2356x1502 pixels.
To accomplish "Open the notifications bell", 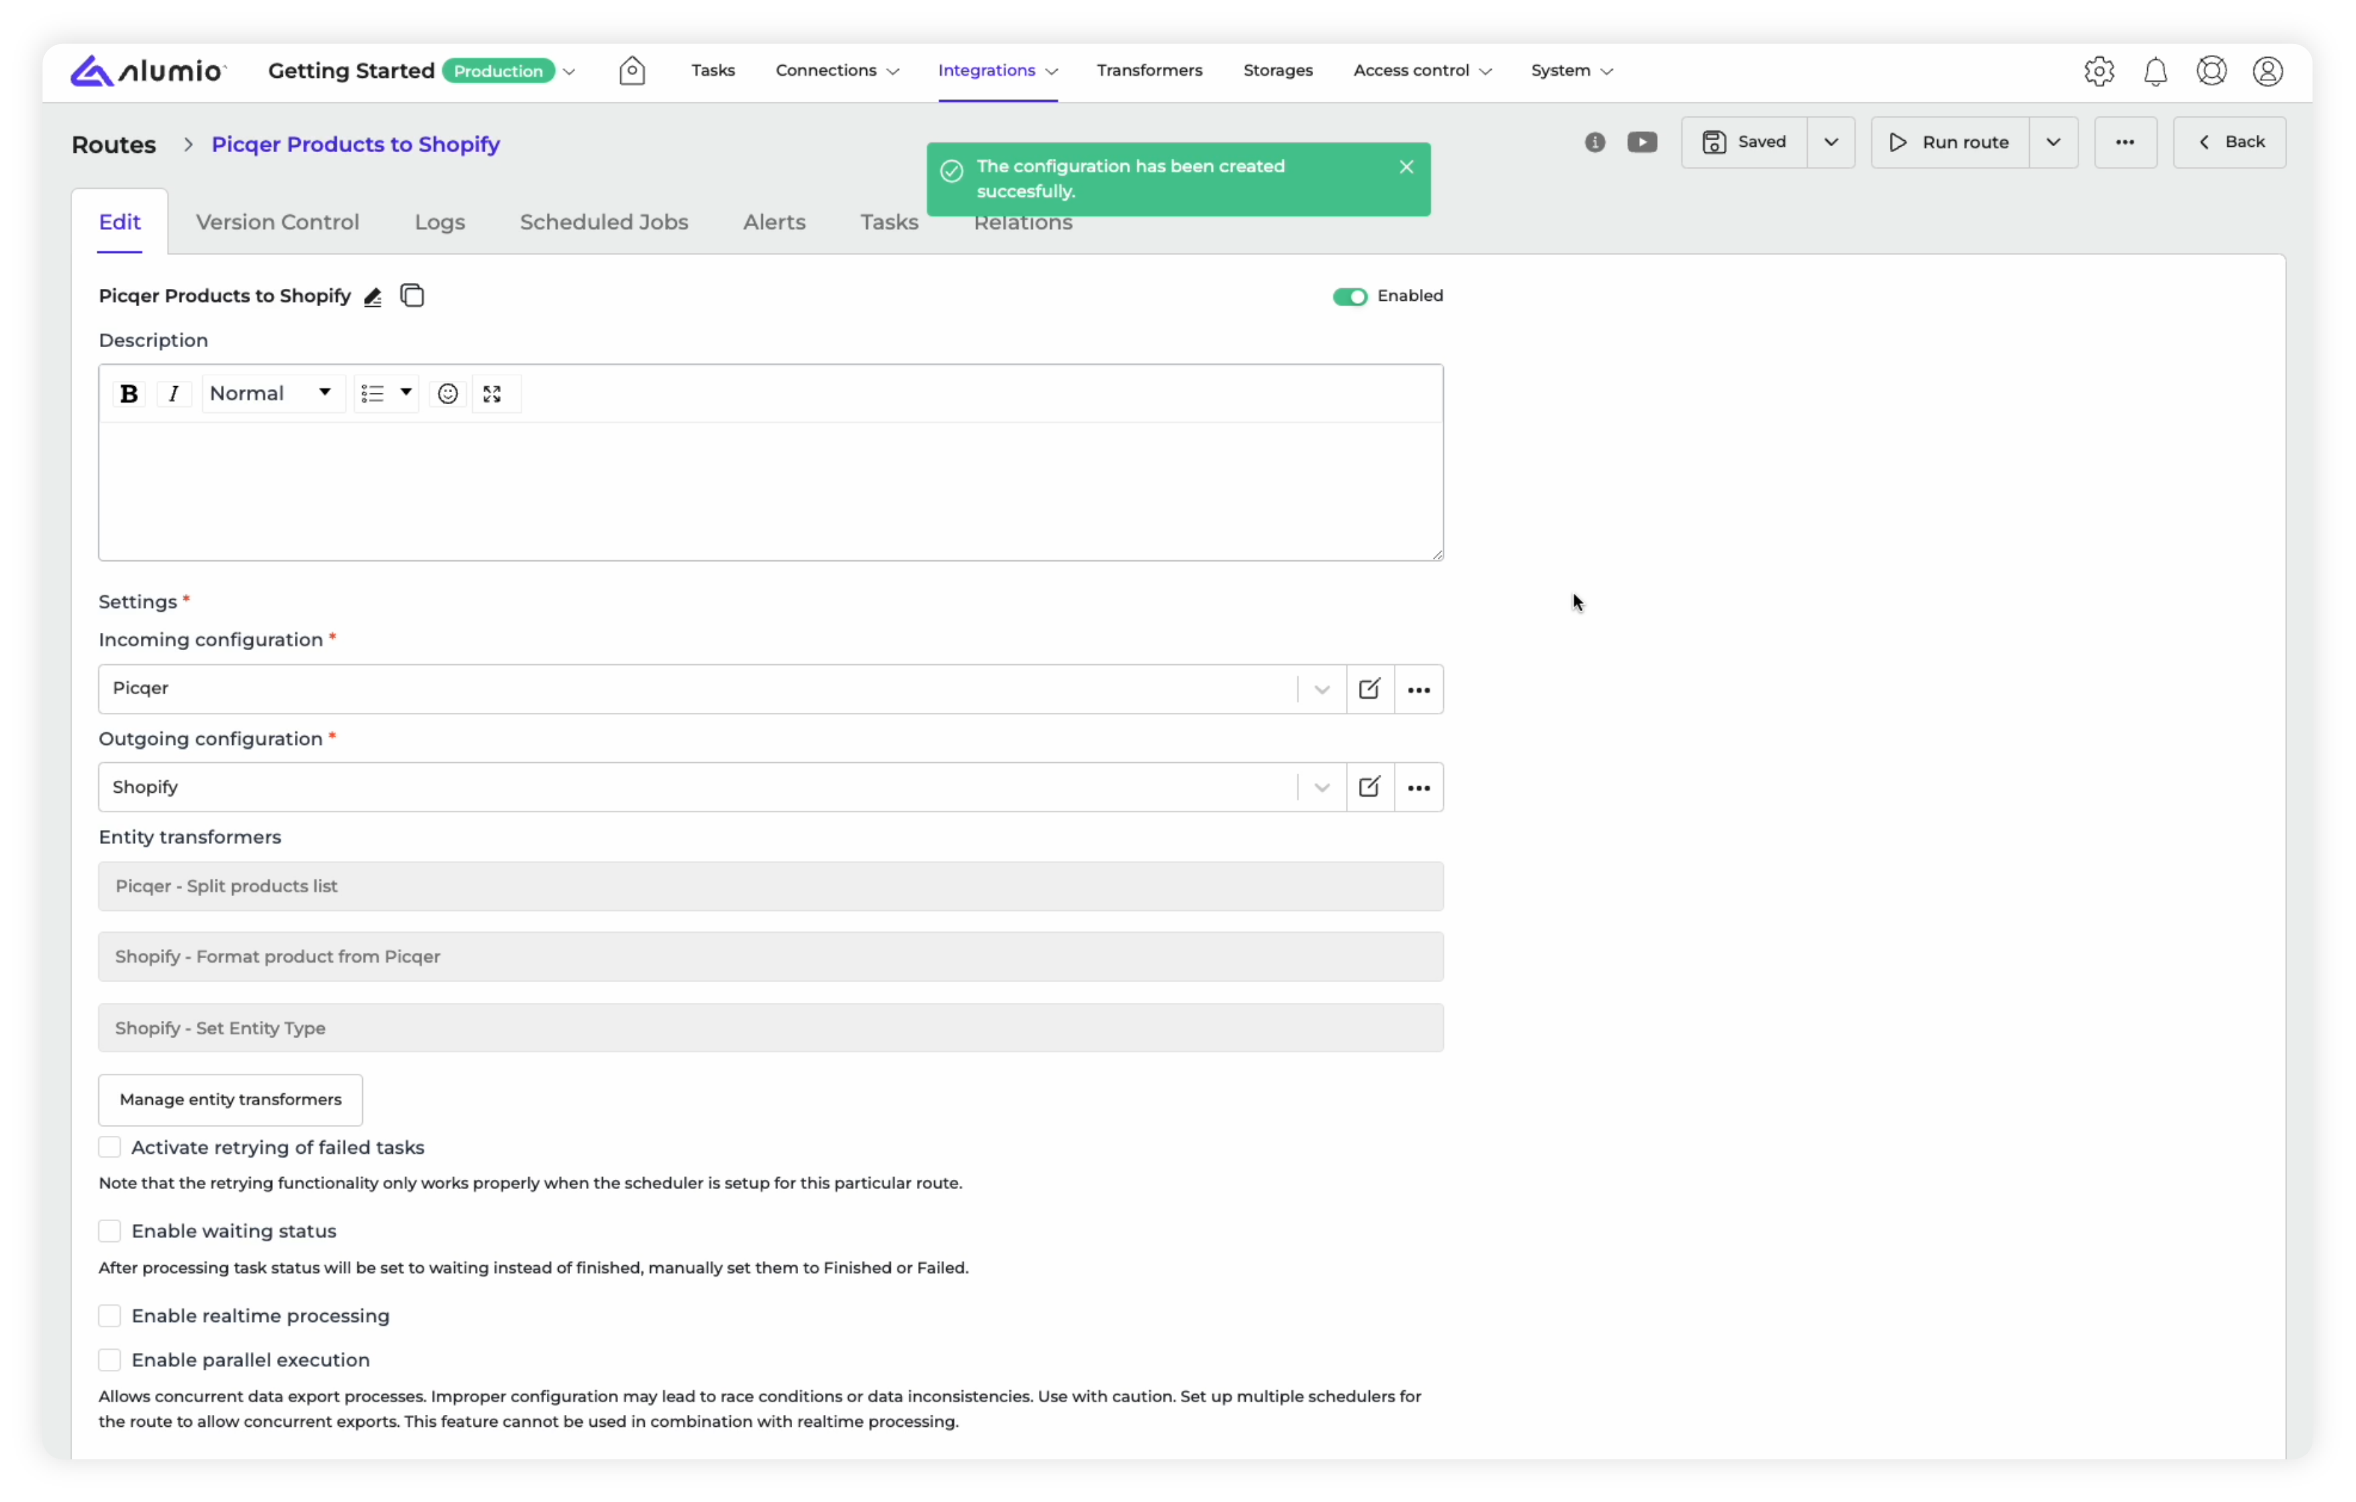I will (x=2155, y=71).
